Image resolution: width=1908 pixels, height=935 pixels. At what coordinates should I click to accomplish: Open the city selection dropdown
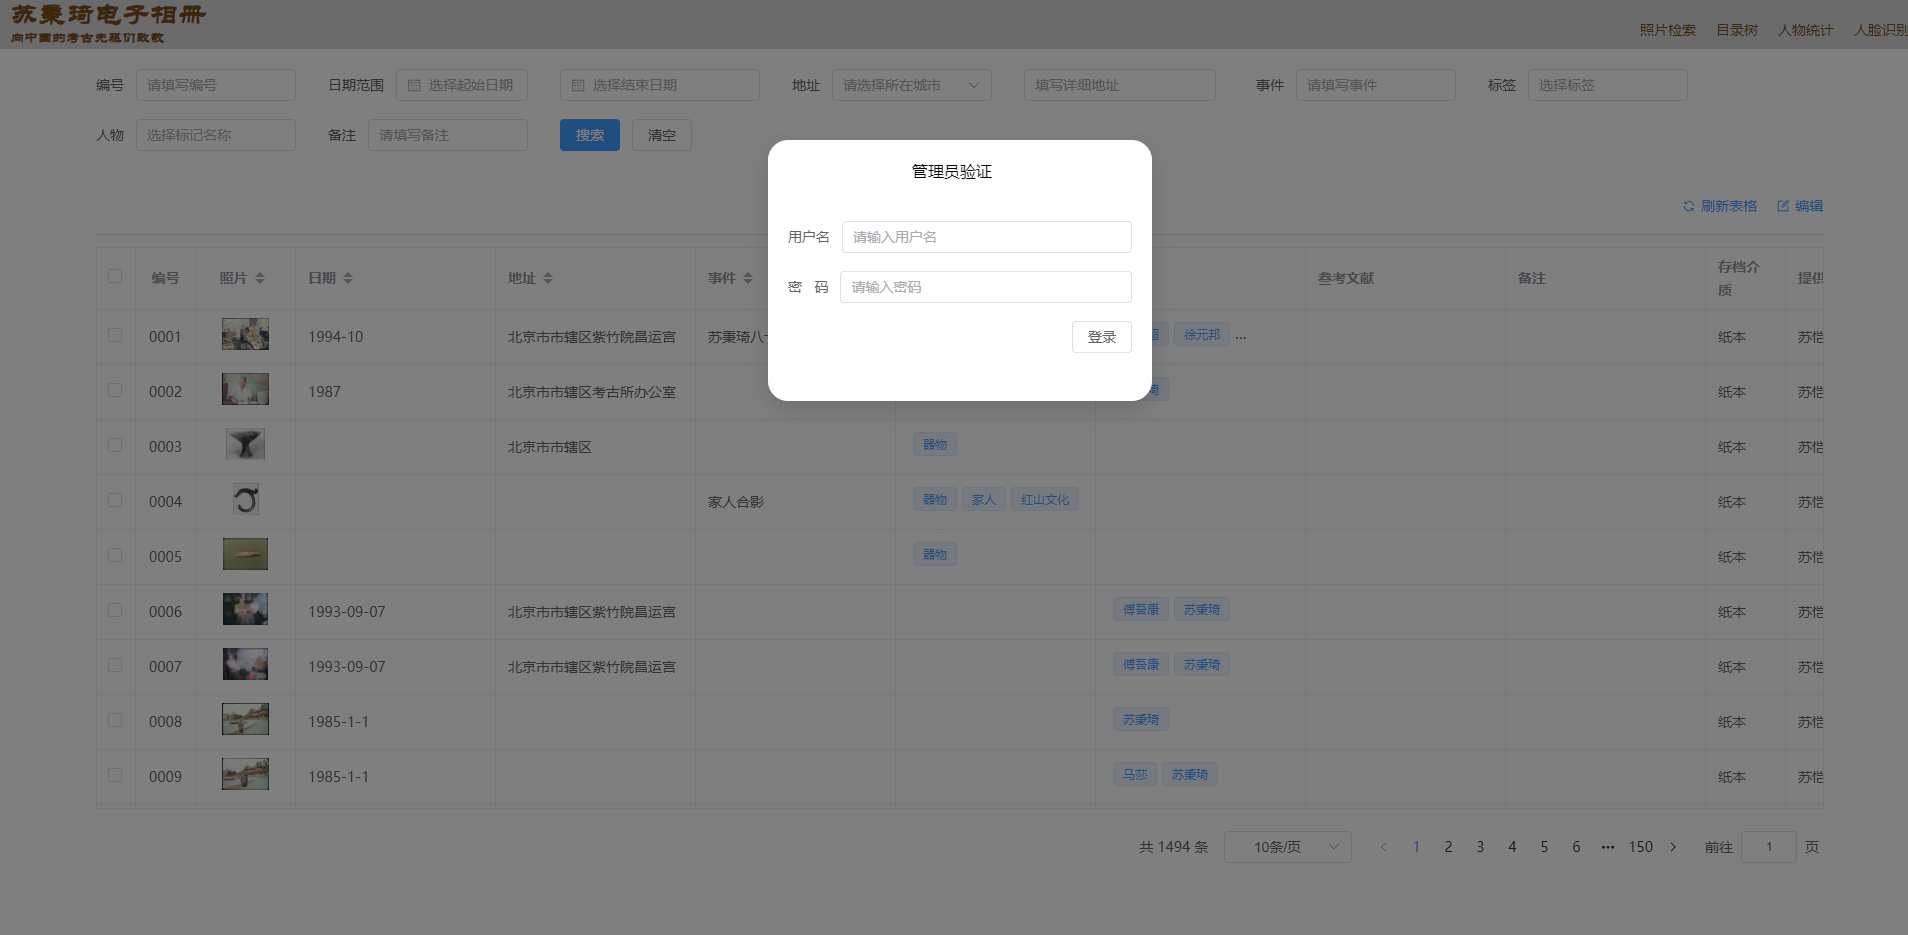(x=911, y=85)
